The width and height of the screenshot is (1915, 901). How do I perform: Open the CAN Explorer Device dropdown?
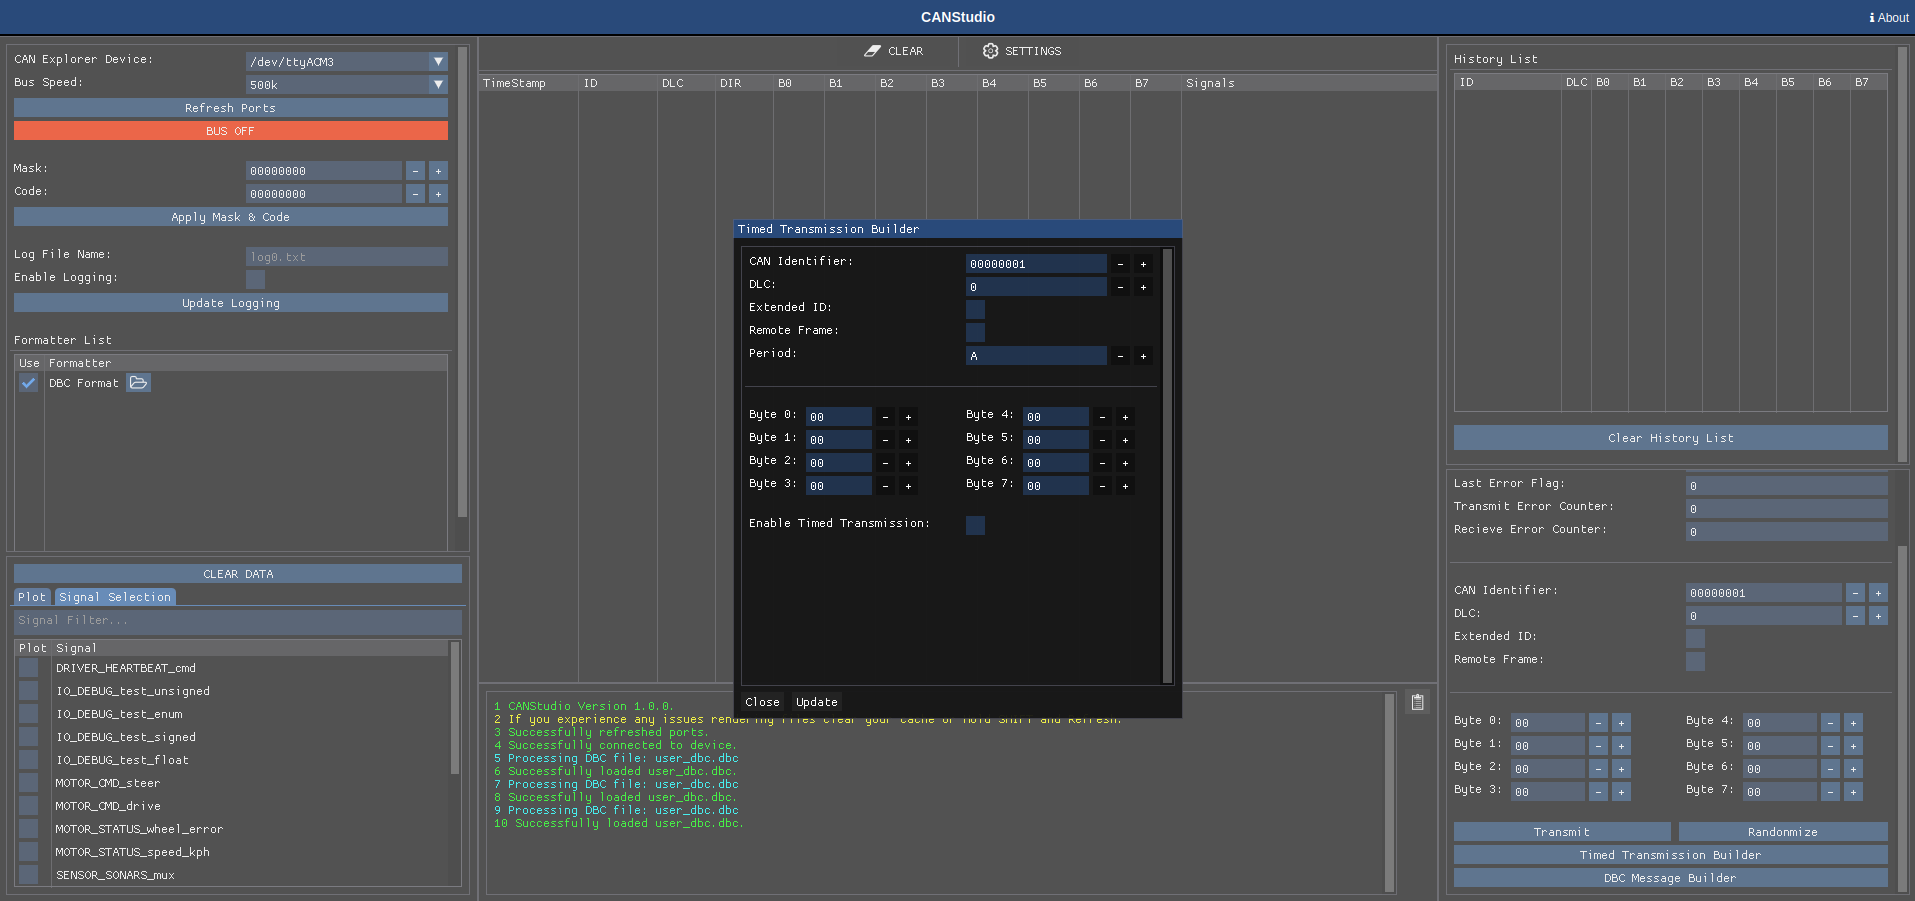tap(438, 62)
